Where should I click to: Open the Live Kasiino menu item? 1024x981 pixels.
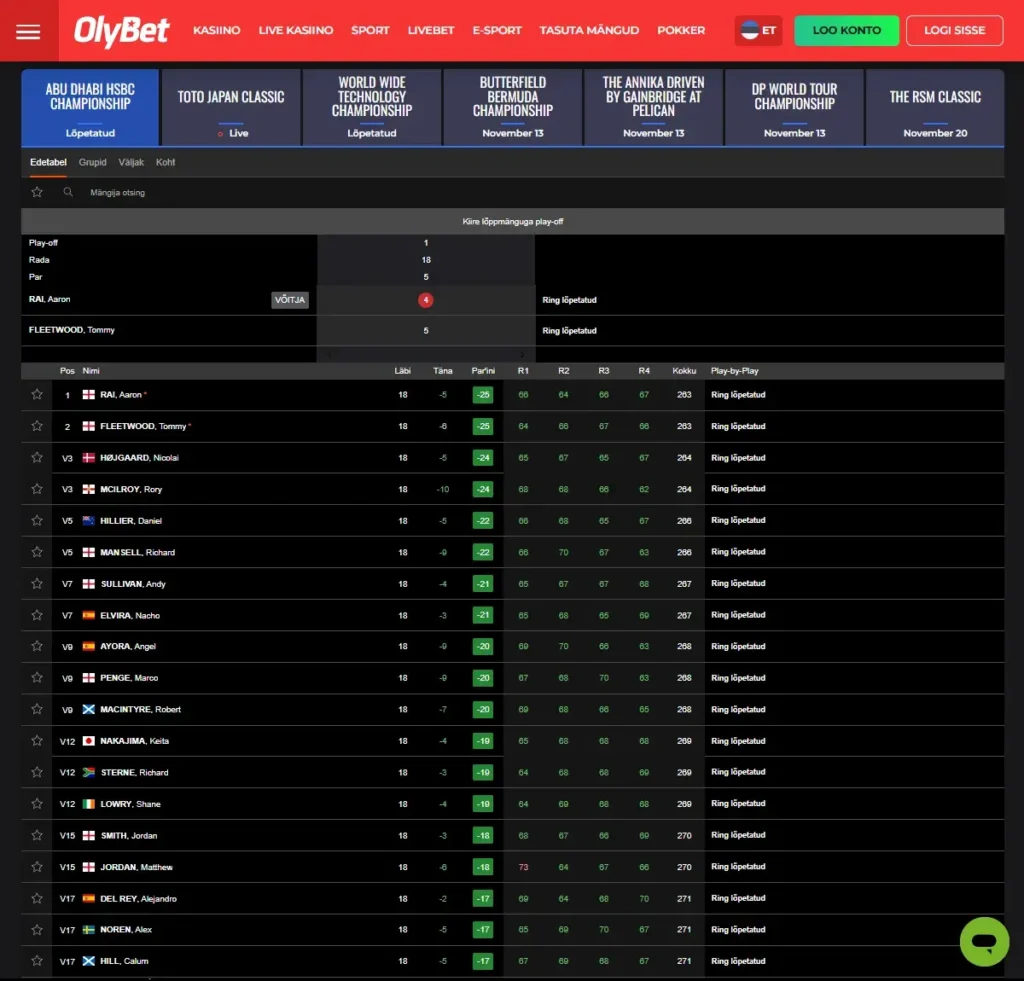coord(295,31)
